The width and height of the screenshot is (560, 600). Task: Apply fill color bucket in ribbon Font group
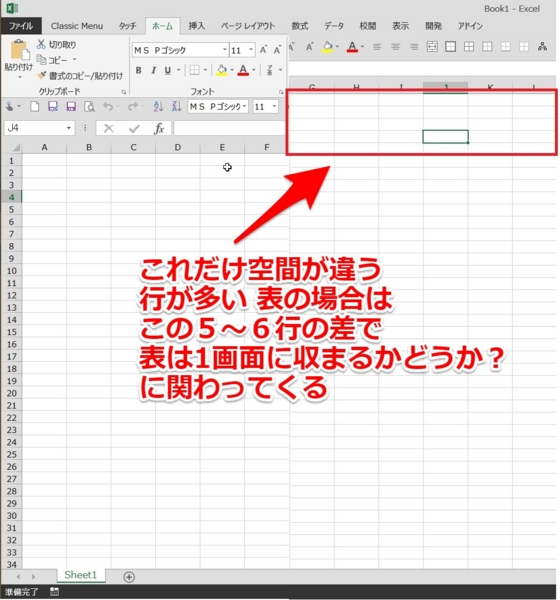(x=222, y=70)
